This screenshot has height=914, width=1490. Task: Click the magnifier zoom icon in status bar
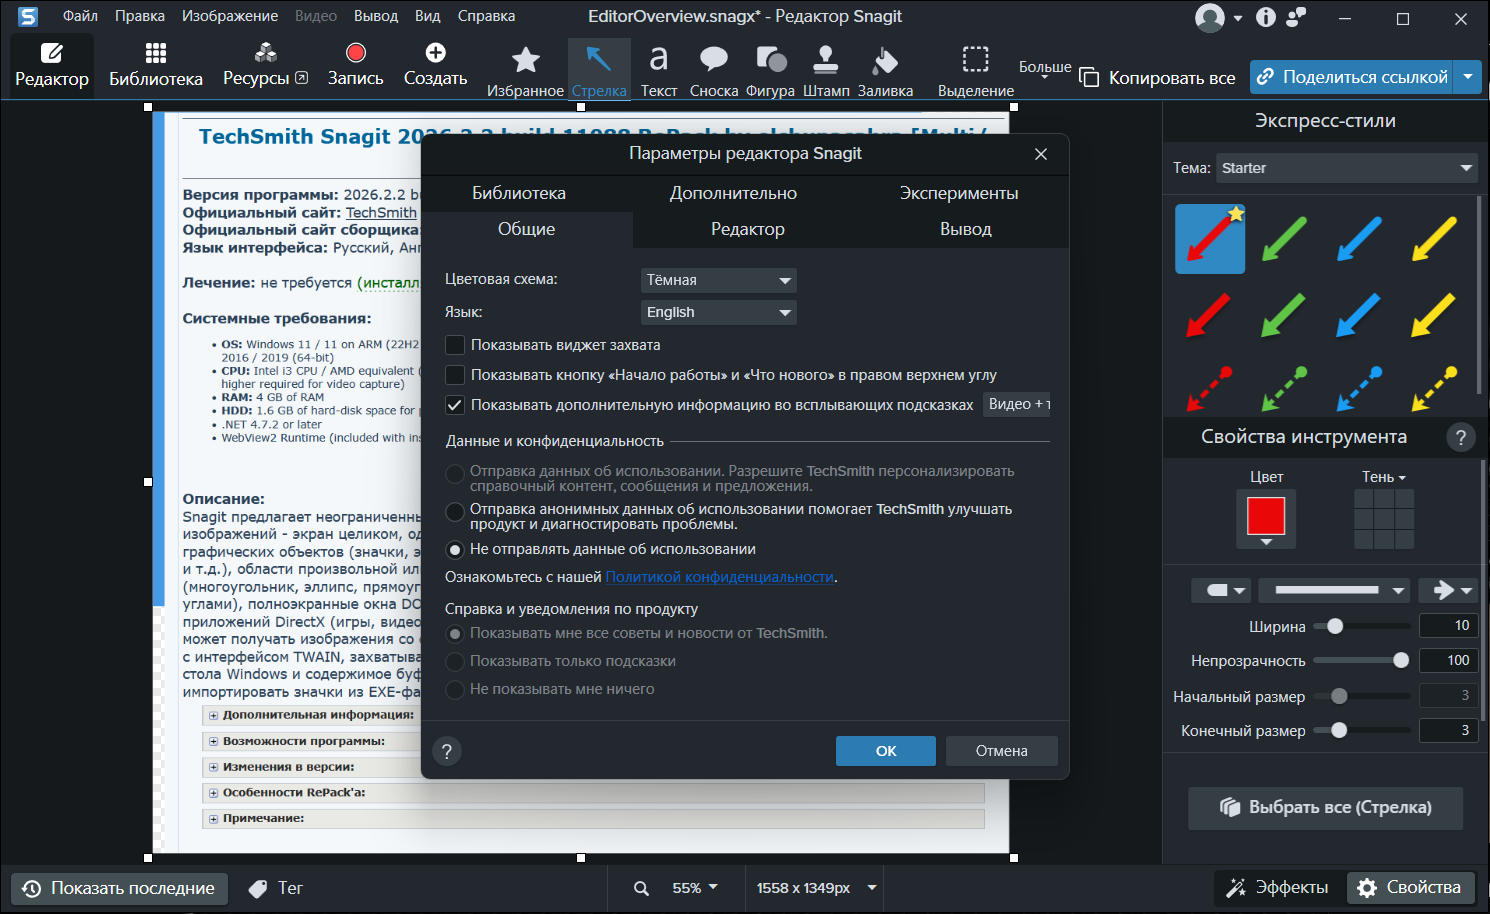[641, 888]
